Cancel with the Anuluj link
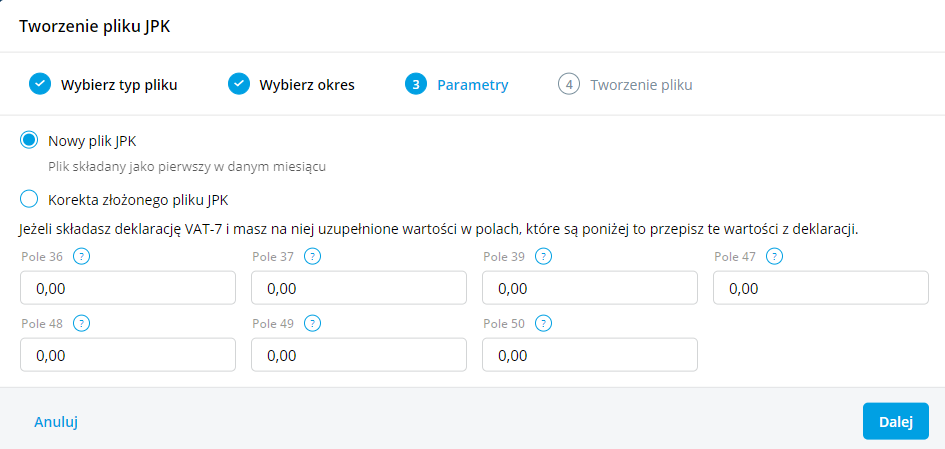Screen dimensions: 945x449 click(x=56, y=422)
